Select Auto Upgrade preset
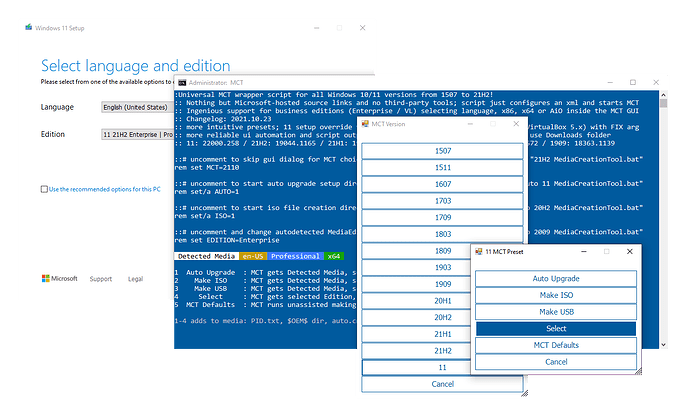This screenshot has width=690, height=416. 556,278
